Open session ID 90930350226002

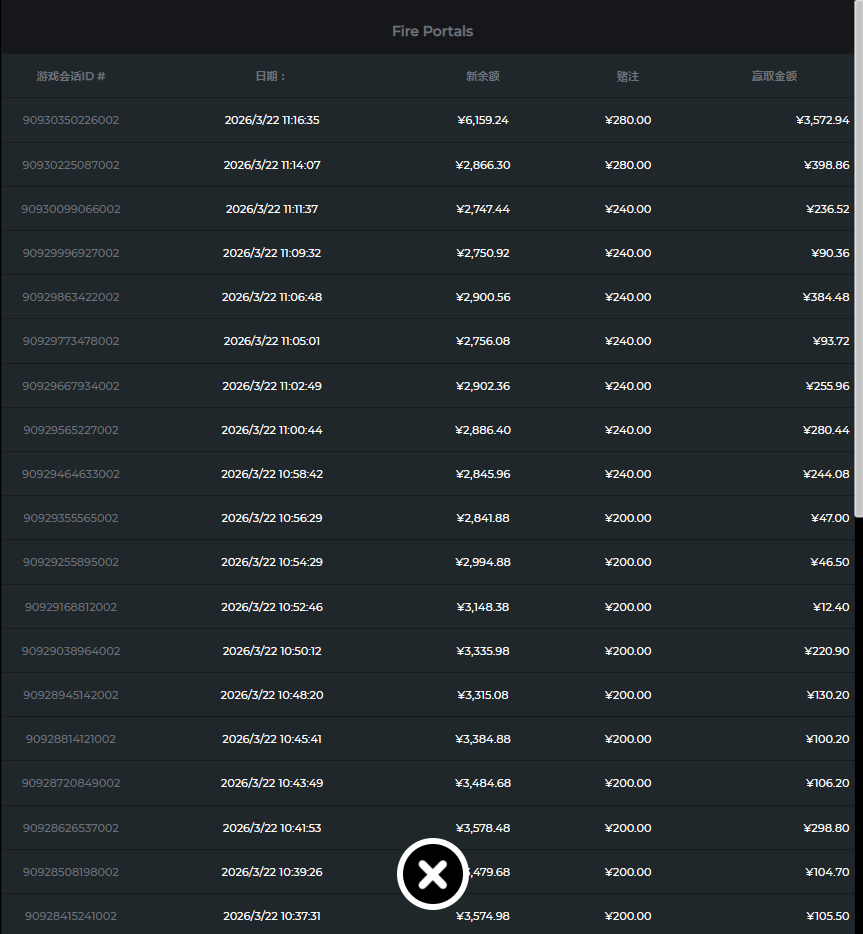pyautogui.click(x=70, y=120)
